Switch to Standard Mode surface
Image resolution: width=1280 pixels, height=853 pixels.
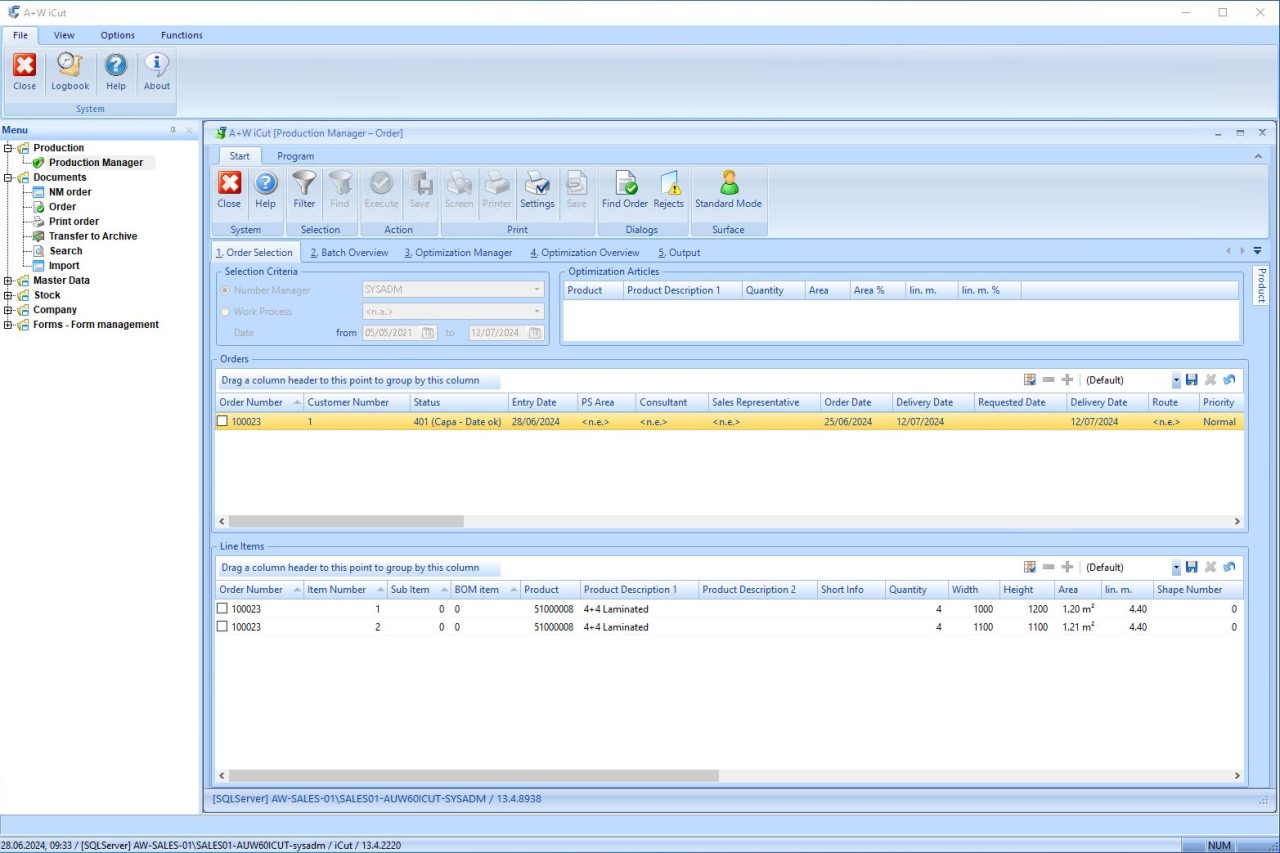tap(728, 189)
